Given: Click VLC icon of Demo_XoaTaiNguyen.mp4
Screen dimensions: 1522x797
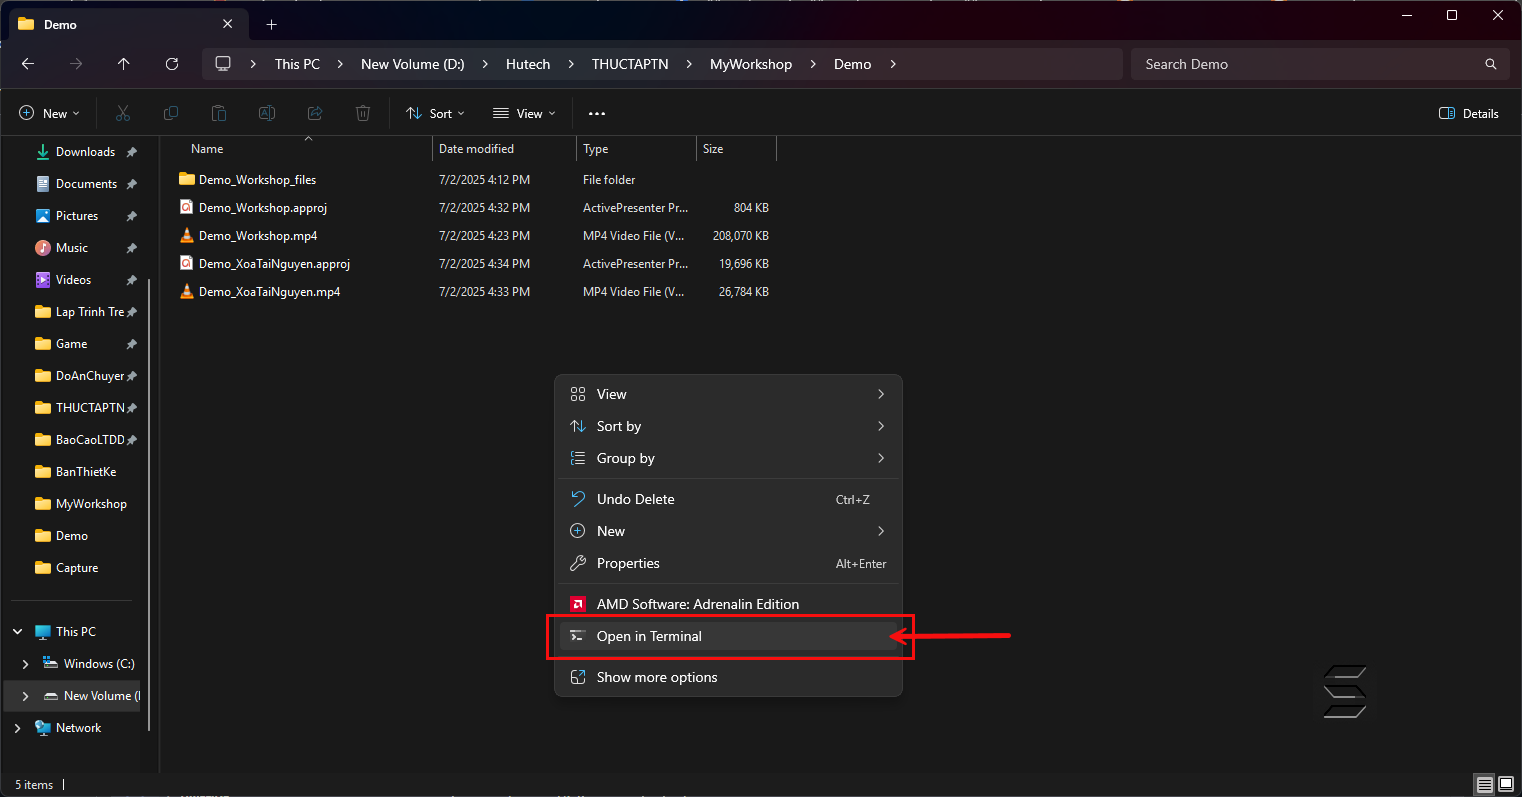Looking at the screenshot, I should (x=186, y=292).
